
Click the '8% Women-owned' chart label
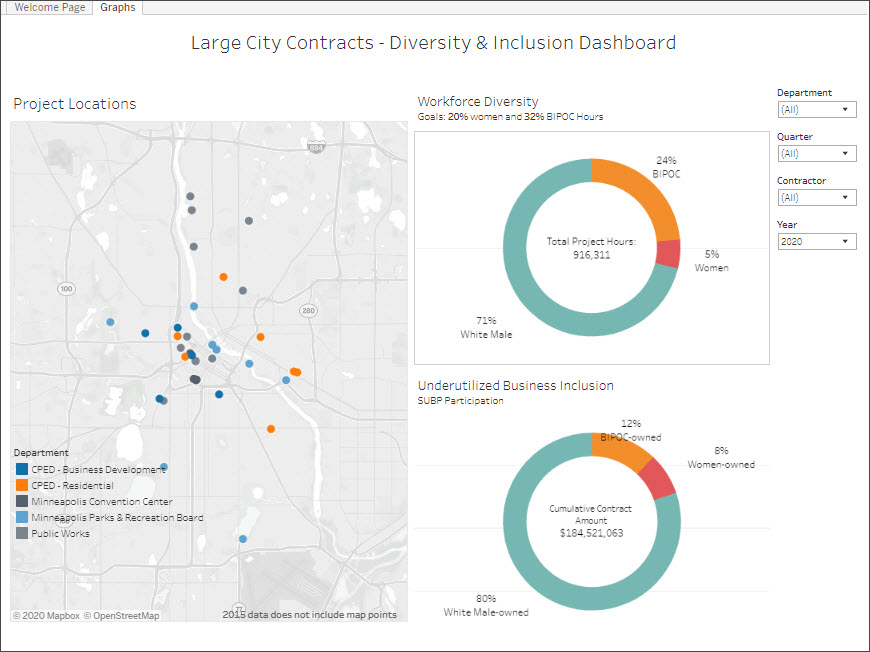(x=721, y=457)
